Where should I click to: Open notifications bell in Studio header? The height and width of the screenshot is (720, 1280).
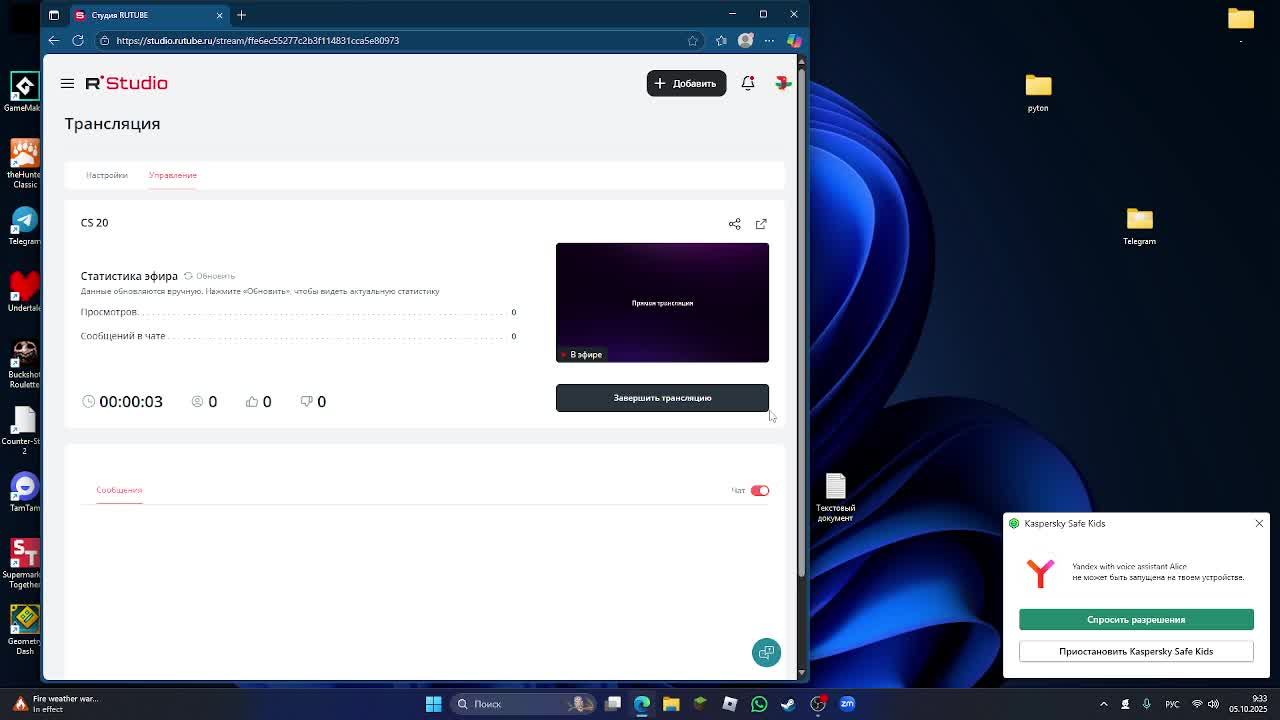(748, 83)
